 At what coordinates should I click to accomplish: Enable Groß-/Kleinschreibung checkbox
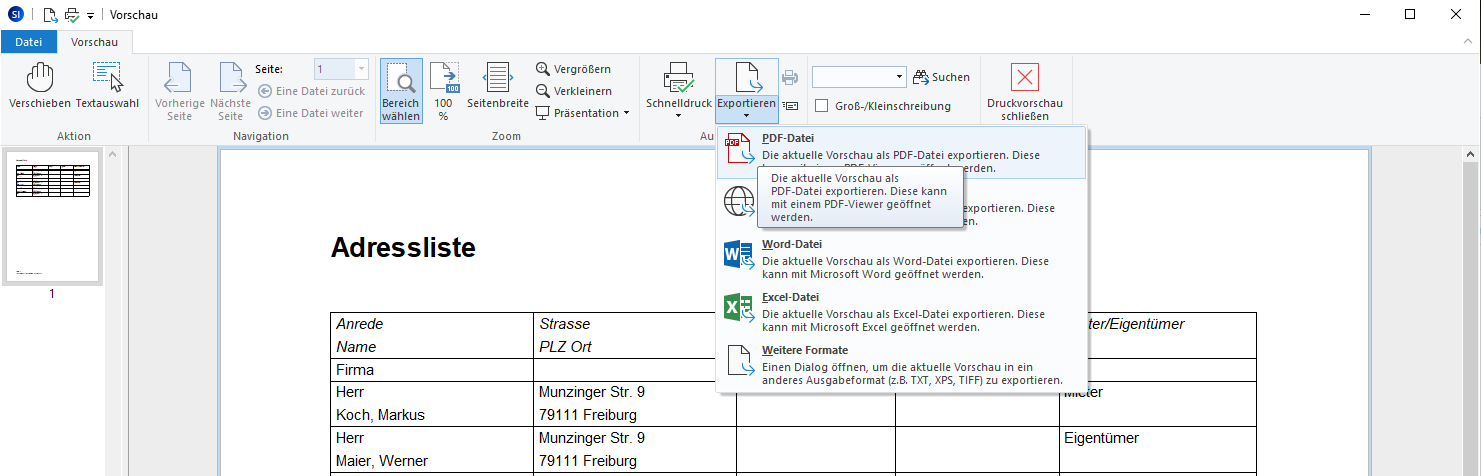pos(821,106)
